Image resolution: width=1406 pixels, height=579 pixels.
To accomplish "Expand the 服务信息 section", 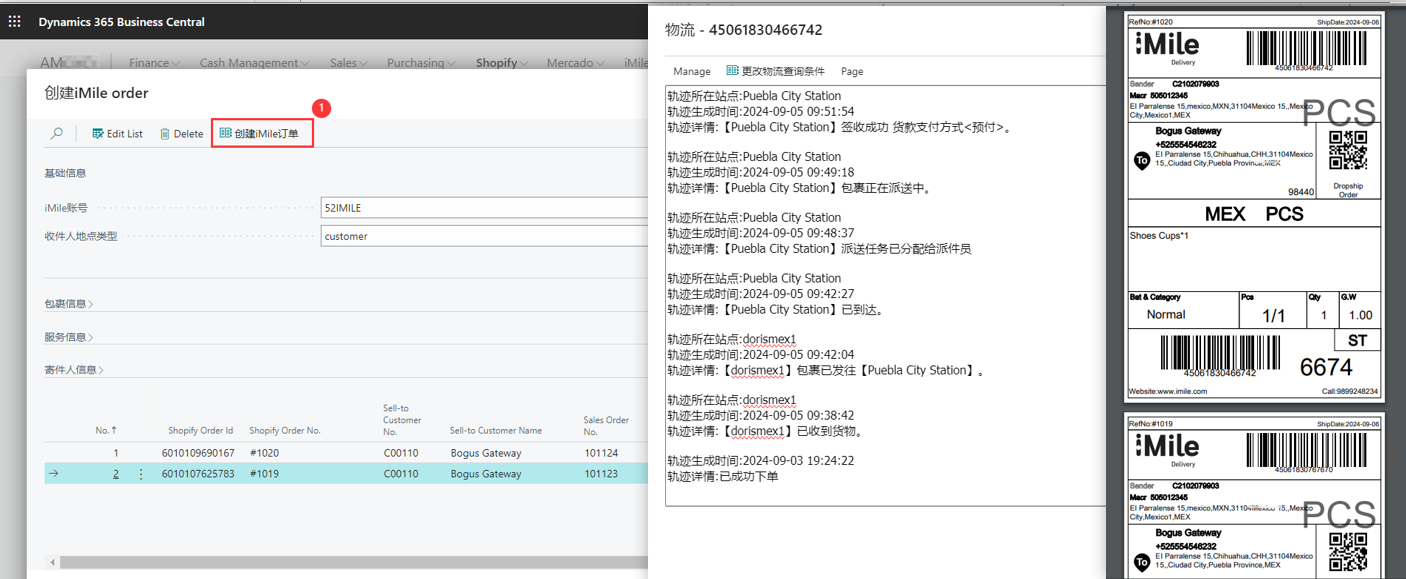I will click(x=69, y=337).
